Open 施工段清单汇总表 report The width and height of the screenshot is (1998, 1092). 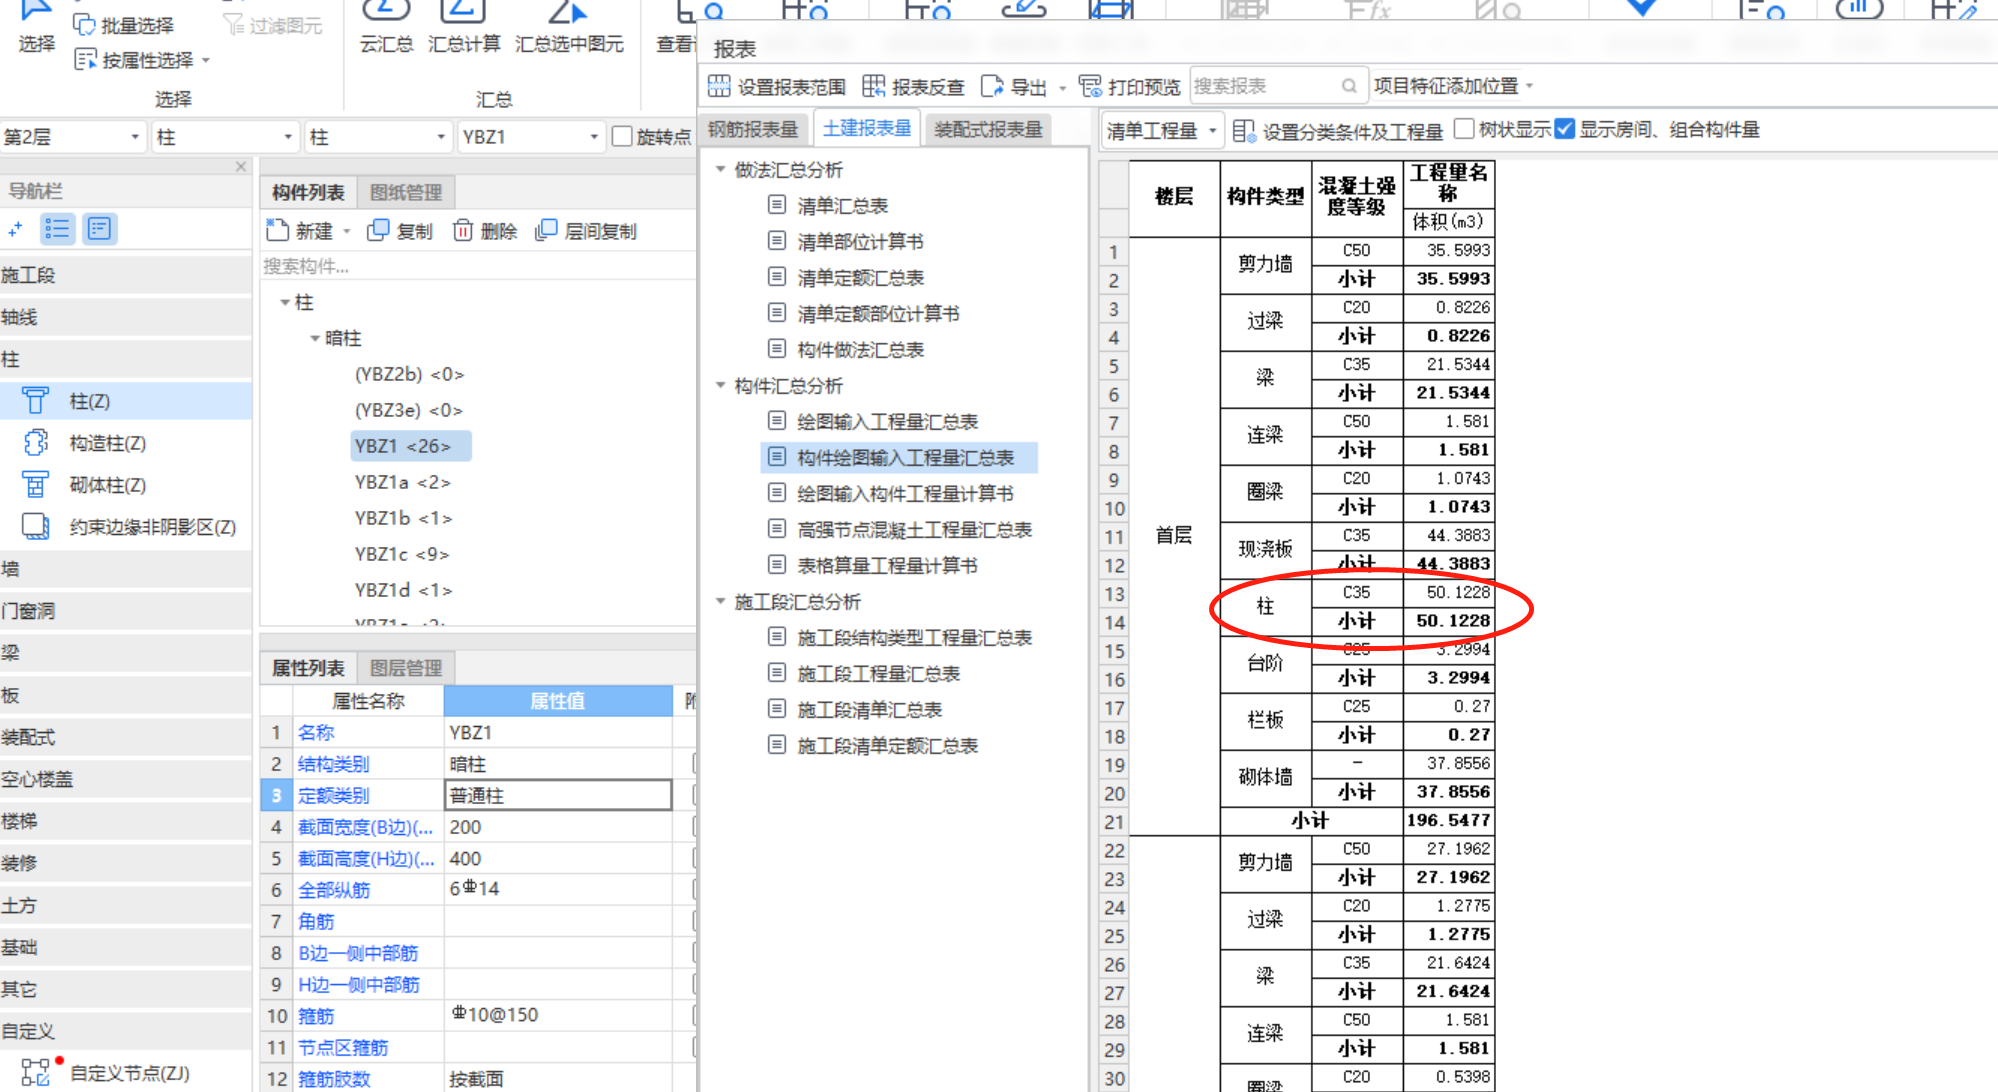coord(869,710)
